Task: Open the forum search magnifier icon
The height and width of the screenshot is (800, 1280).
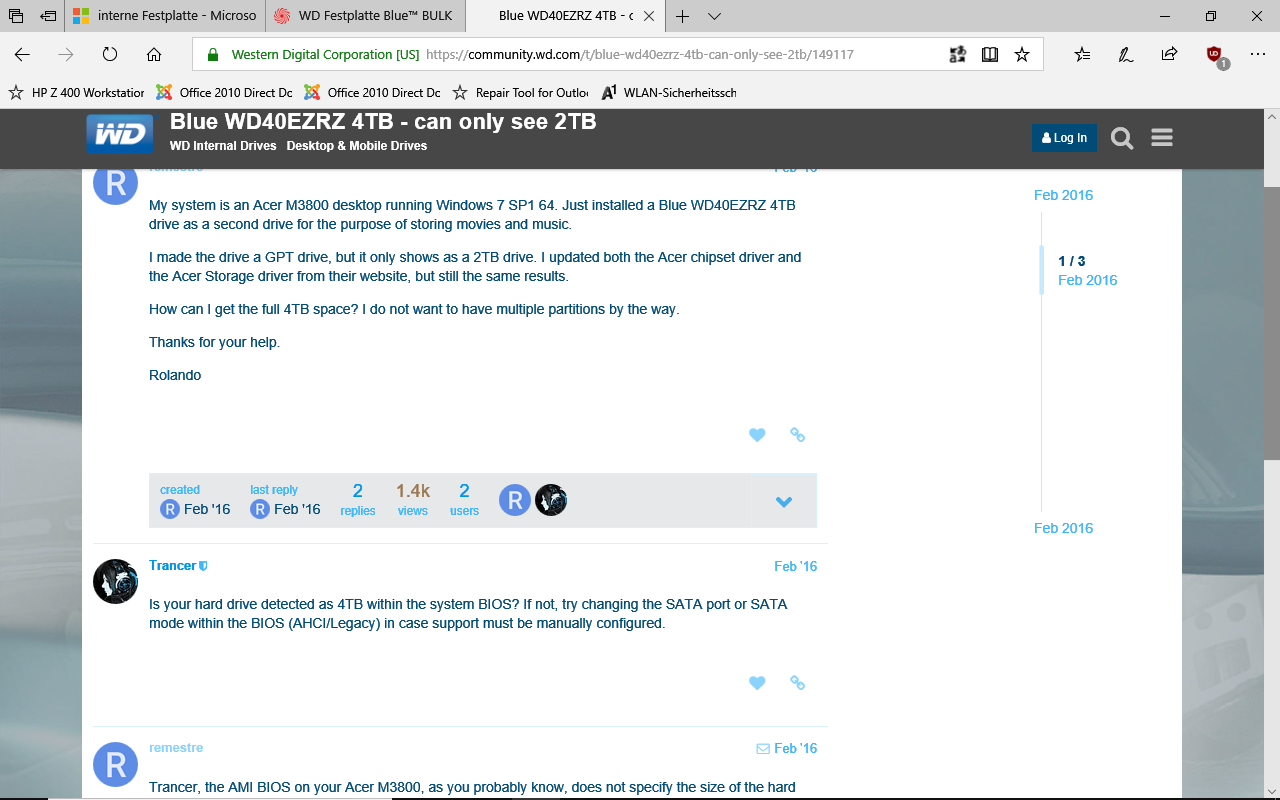Action: click(1122, 138)
